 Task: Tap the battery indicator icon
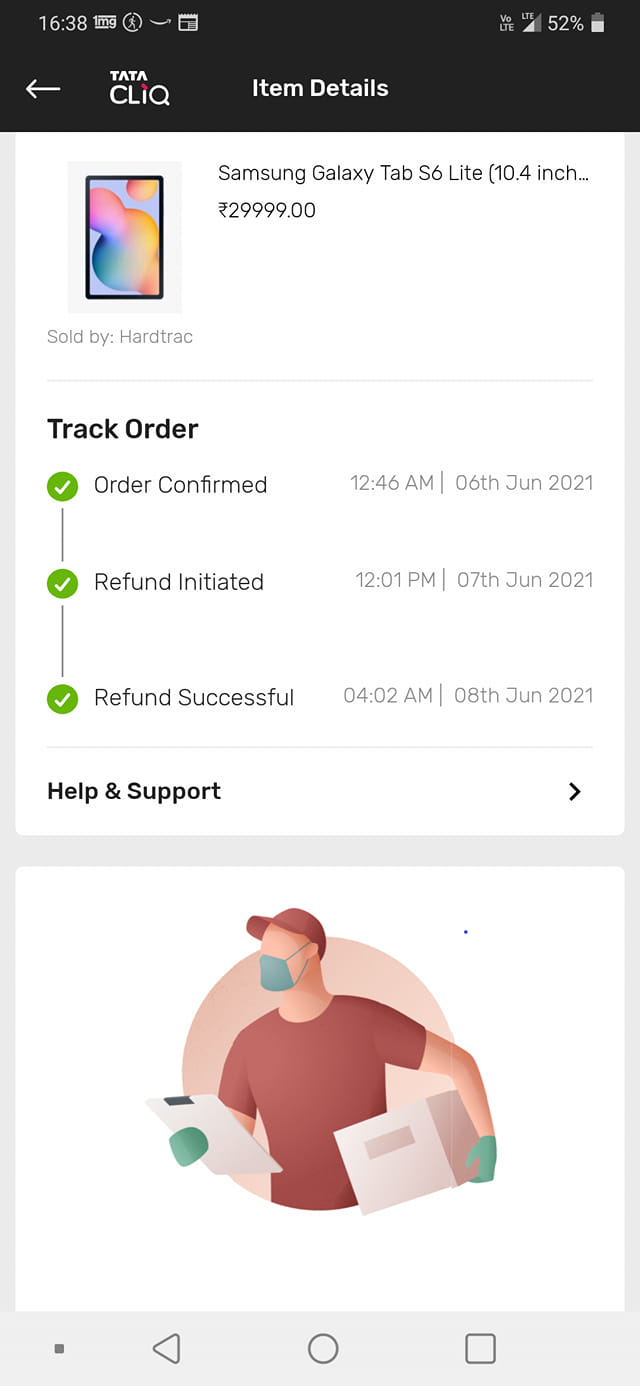598,22
